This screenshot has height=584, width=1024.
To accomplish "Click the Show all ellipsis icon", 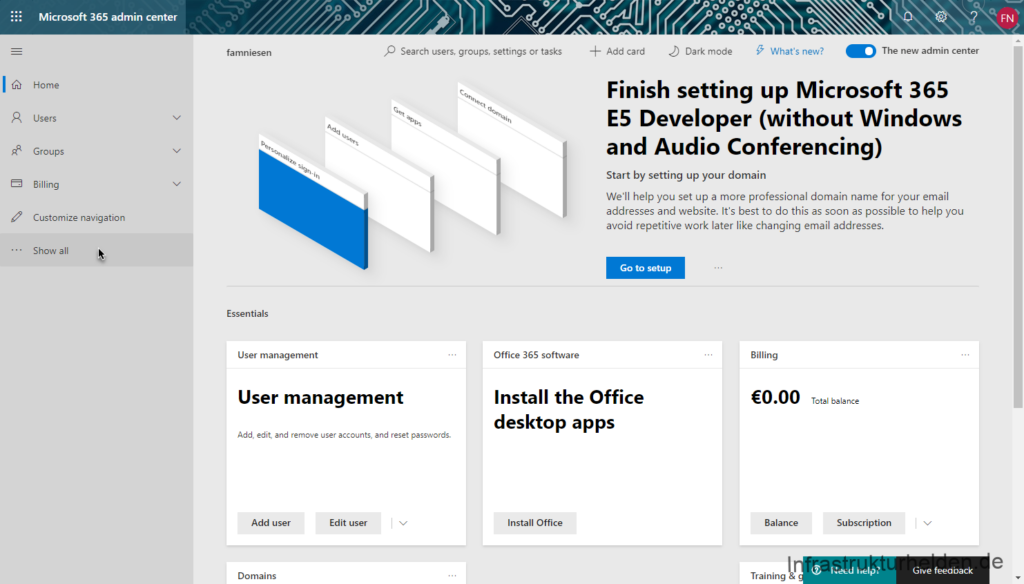I will [x=17, y=250].
